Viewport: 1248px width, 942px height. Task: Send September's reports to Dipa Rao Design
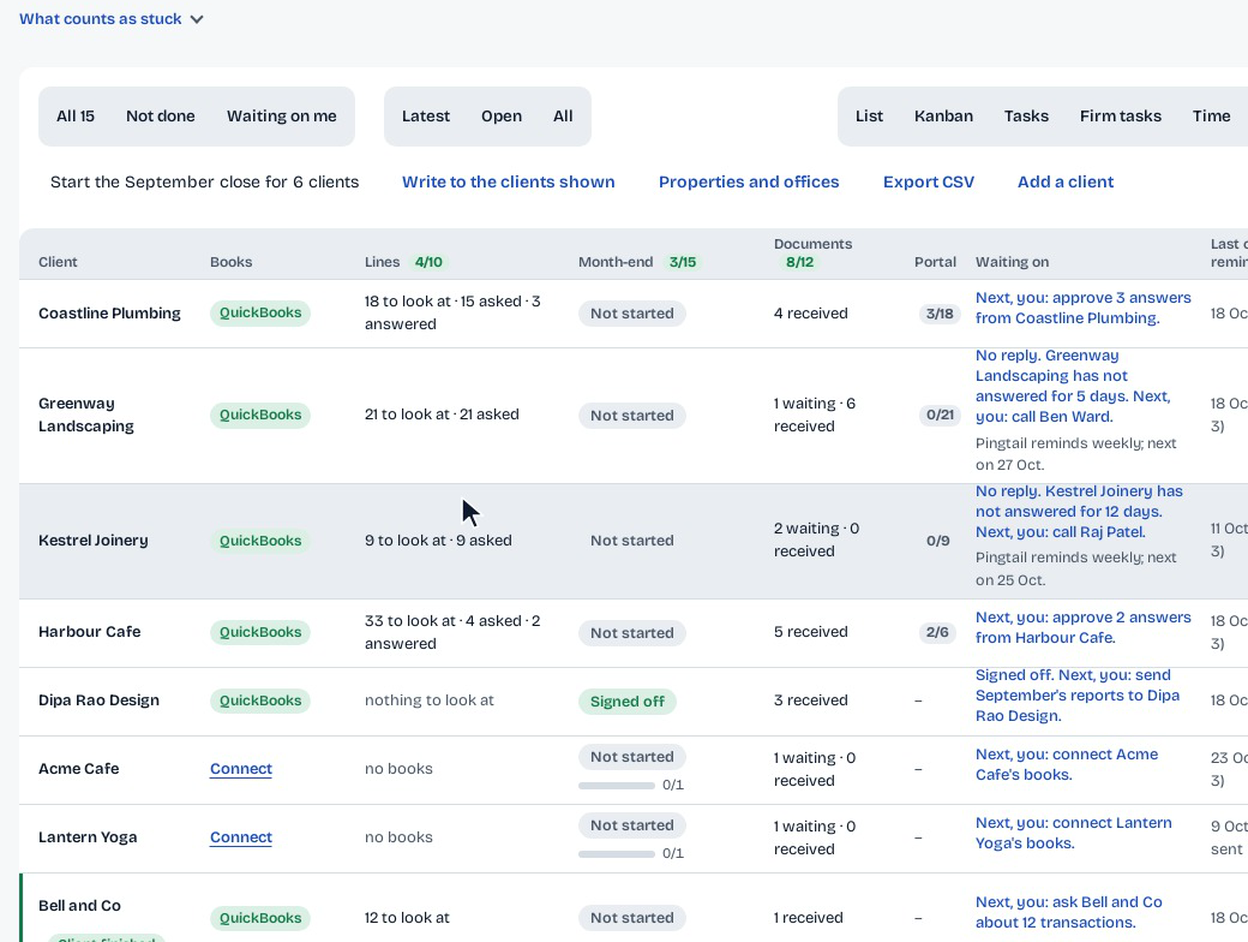(1078, 696)
